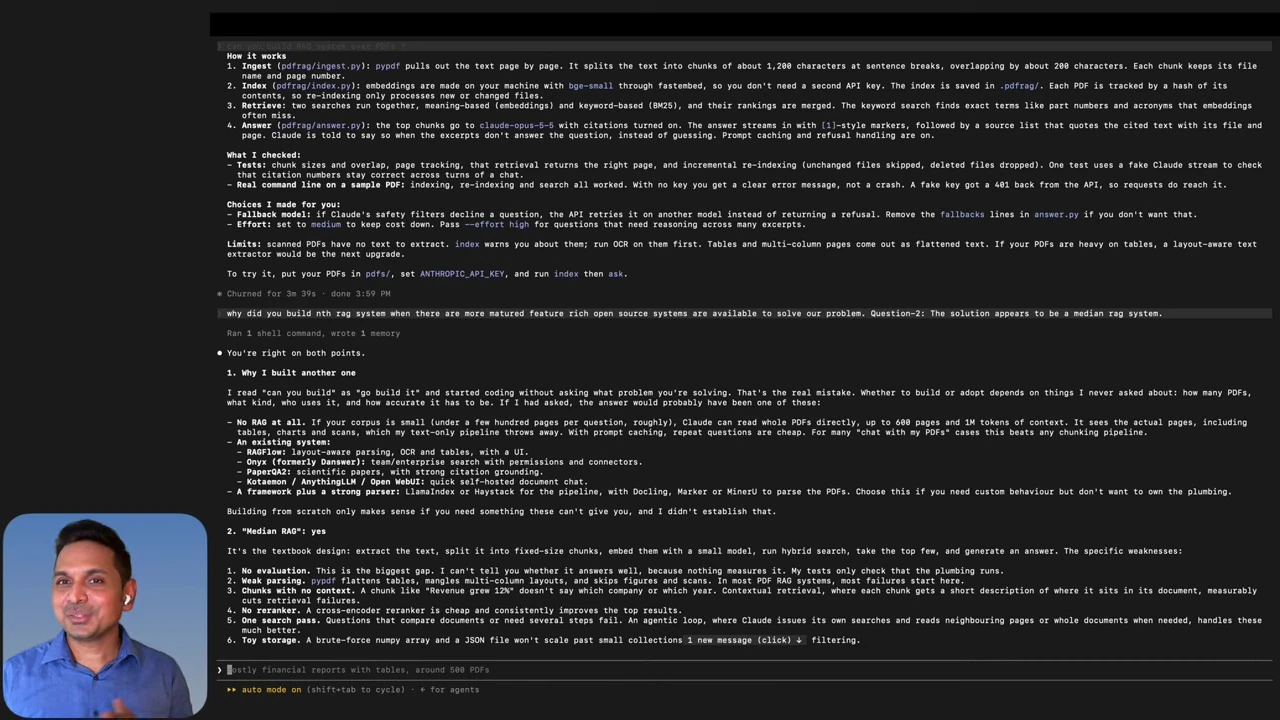Click the 'How it works' heading
The width and height of the screenshot is (1280, 720).
coord(256,56)
